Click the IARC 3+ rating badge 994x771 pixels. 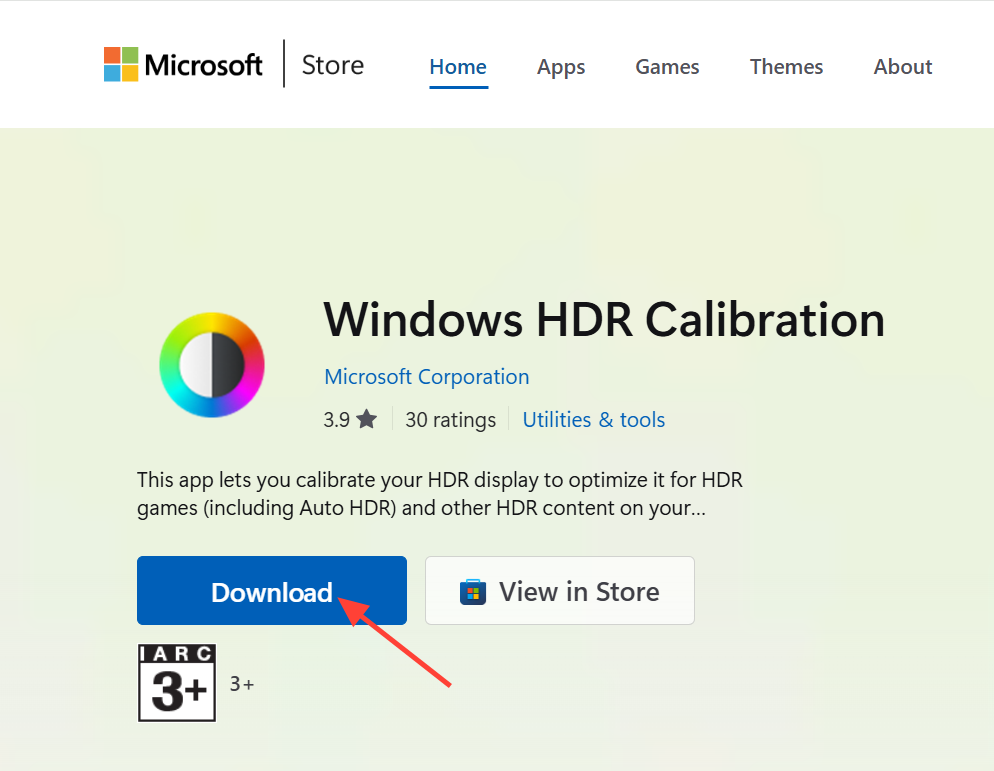(177, 683)
